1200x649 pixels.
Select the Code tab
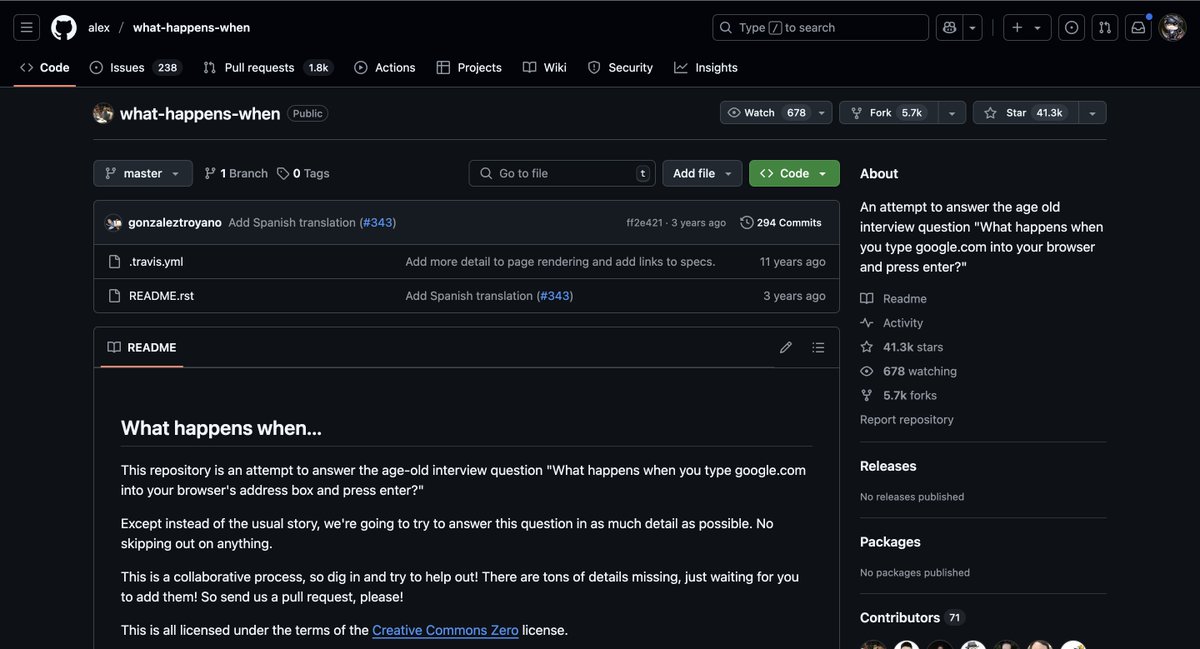pyautogui.click(x=45, y=68)
